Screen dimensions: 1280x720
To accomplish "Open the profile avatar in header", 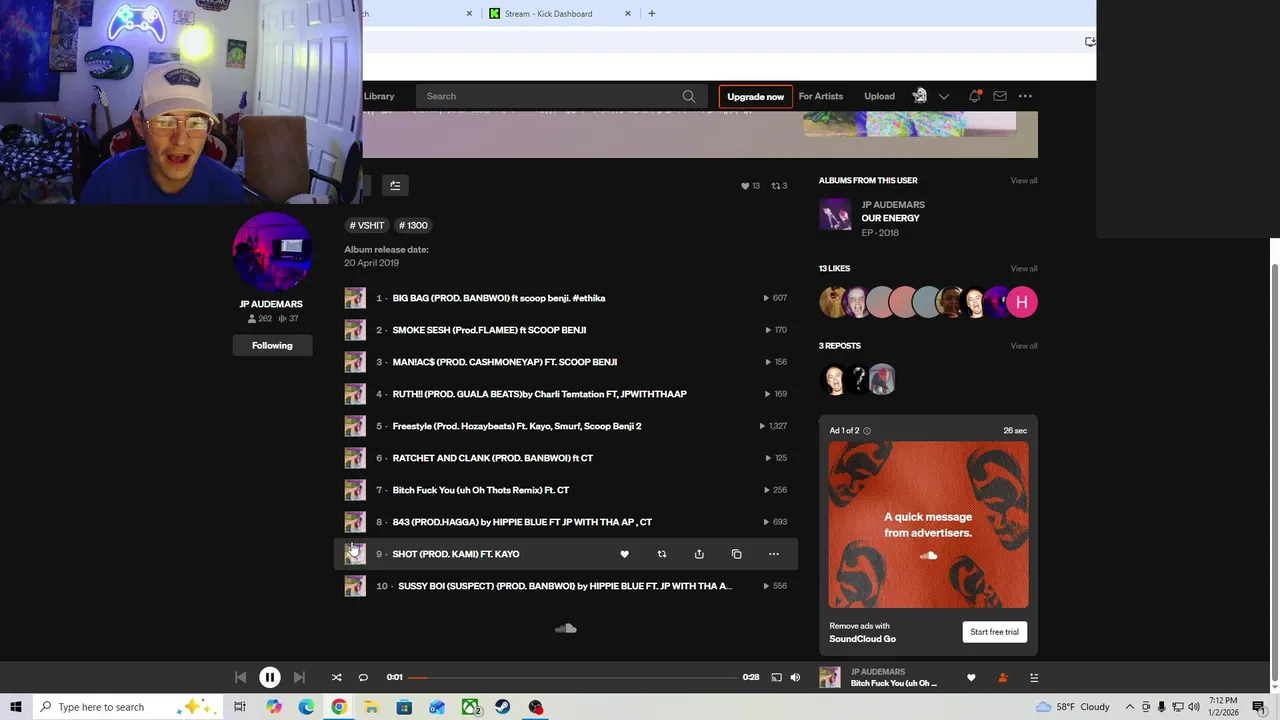I will click(x=919, y=96).
